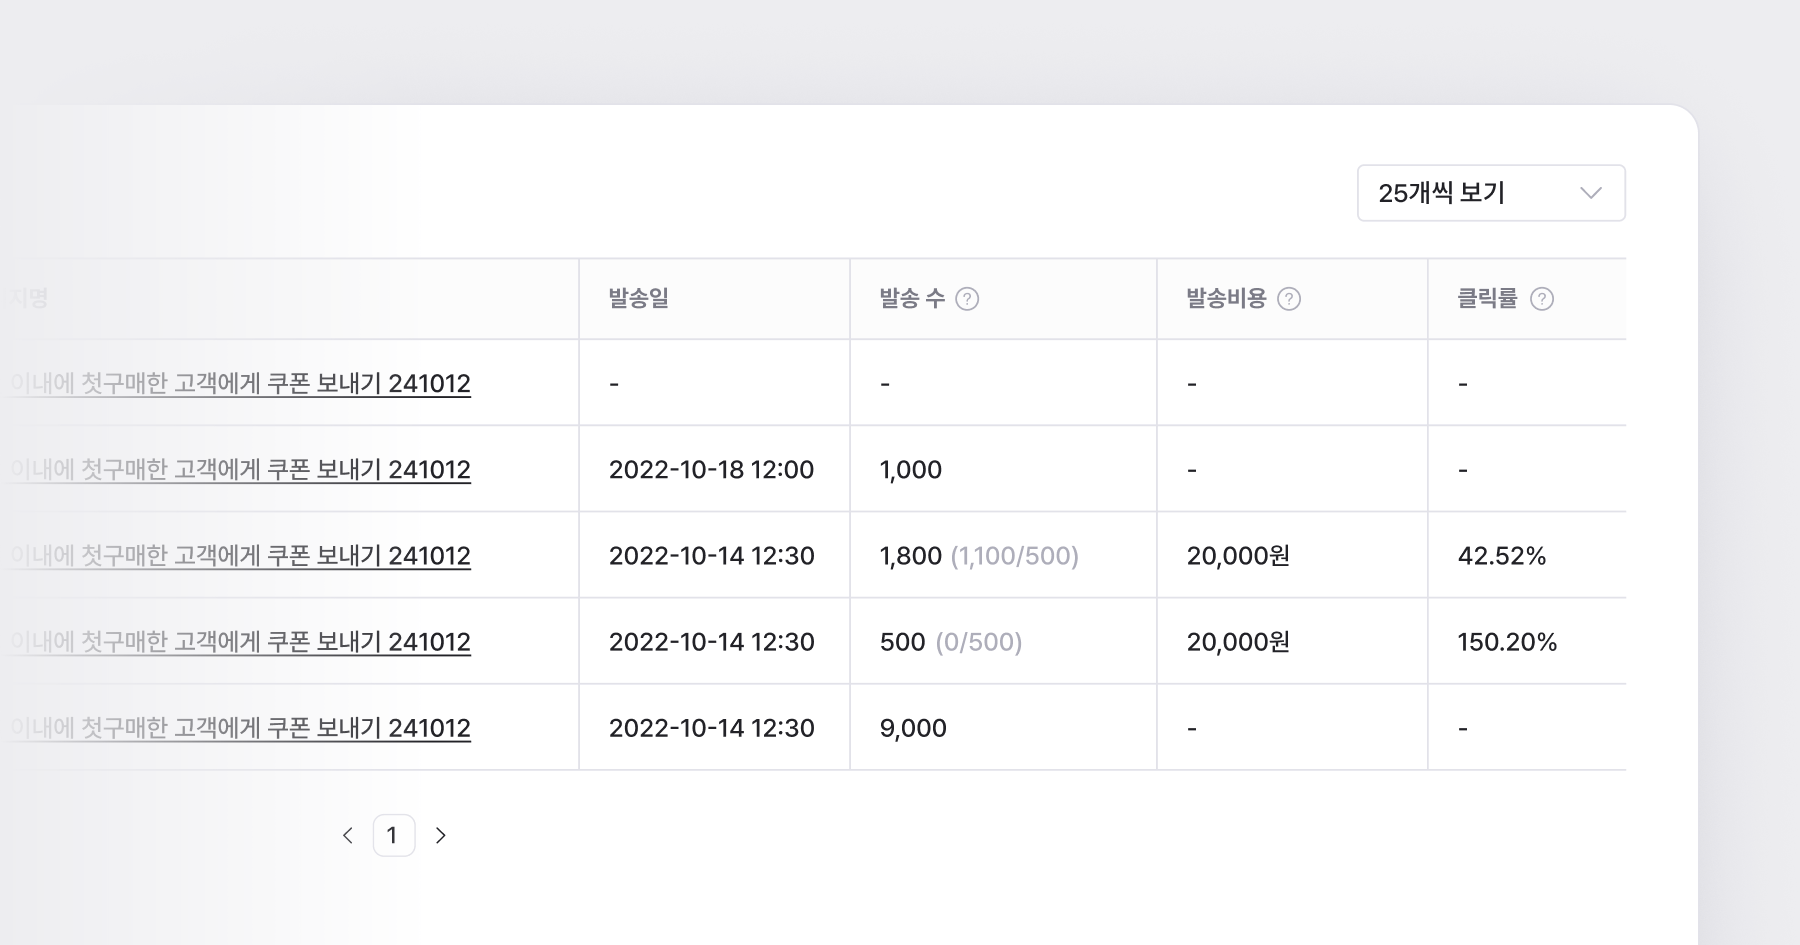
Task: Go to the next page arrow
Action: pyautogui.click(x=440, y=835)
